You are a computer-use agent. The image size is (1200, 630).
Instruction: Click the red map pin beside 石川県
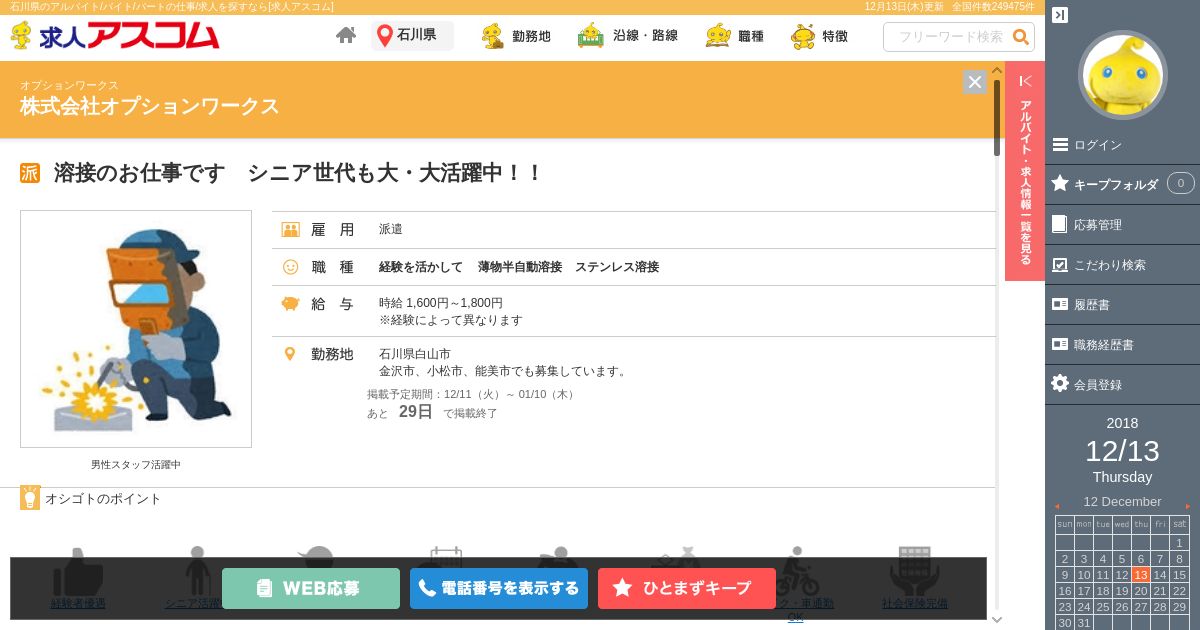[384, 36]
